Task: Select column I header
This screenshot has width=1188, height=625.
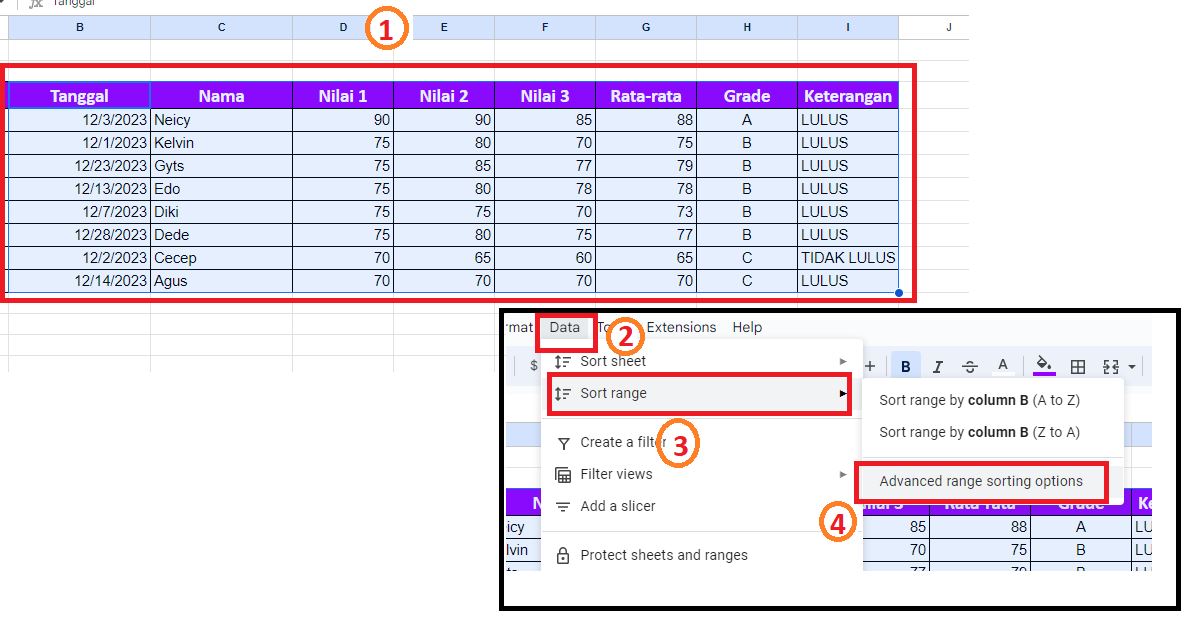Action: [848, 27]
